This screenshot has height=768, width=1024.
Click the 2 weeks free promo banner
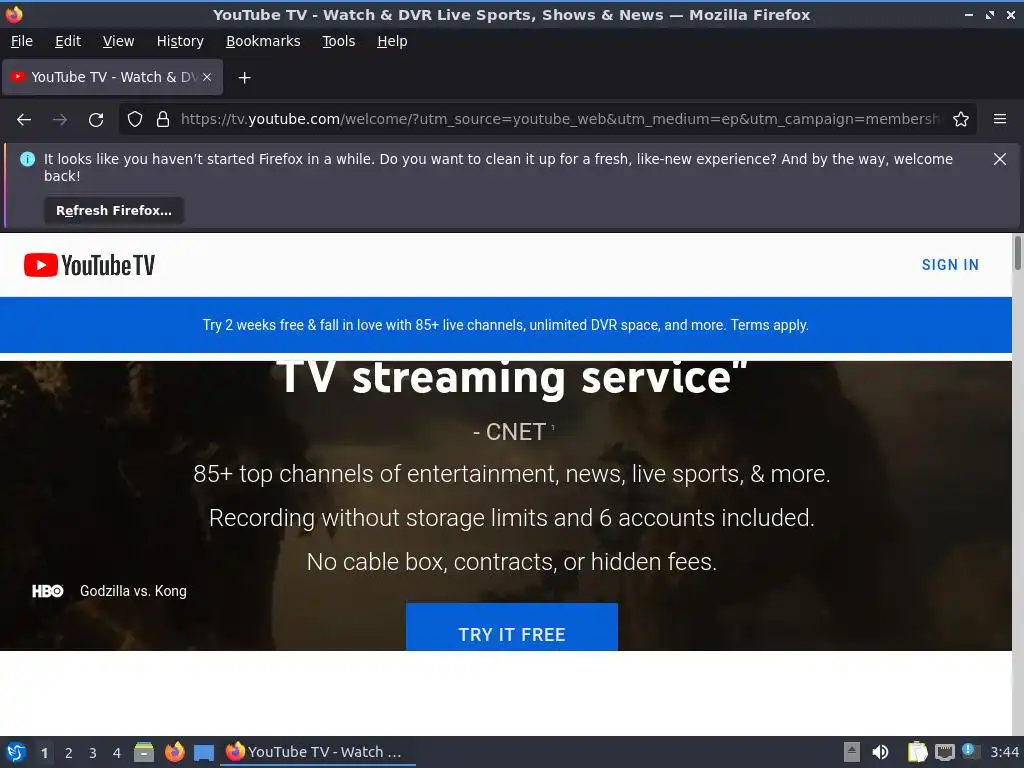click(505, 325)
